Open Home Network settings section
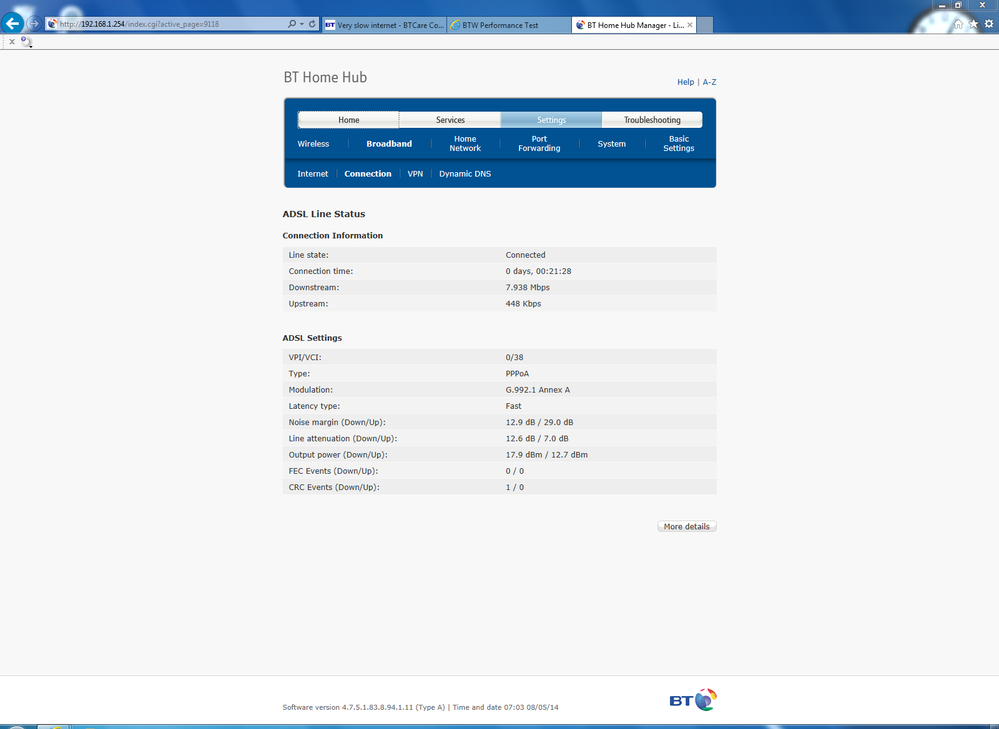This screenshot has height=729, width=999. (465, 143)
